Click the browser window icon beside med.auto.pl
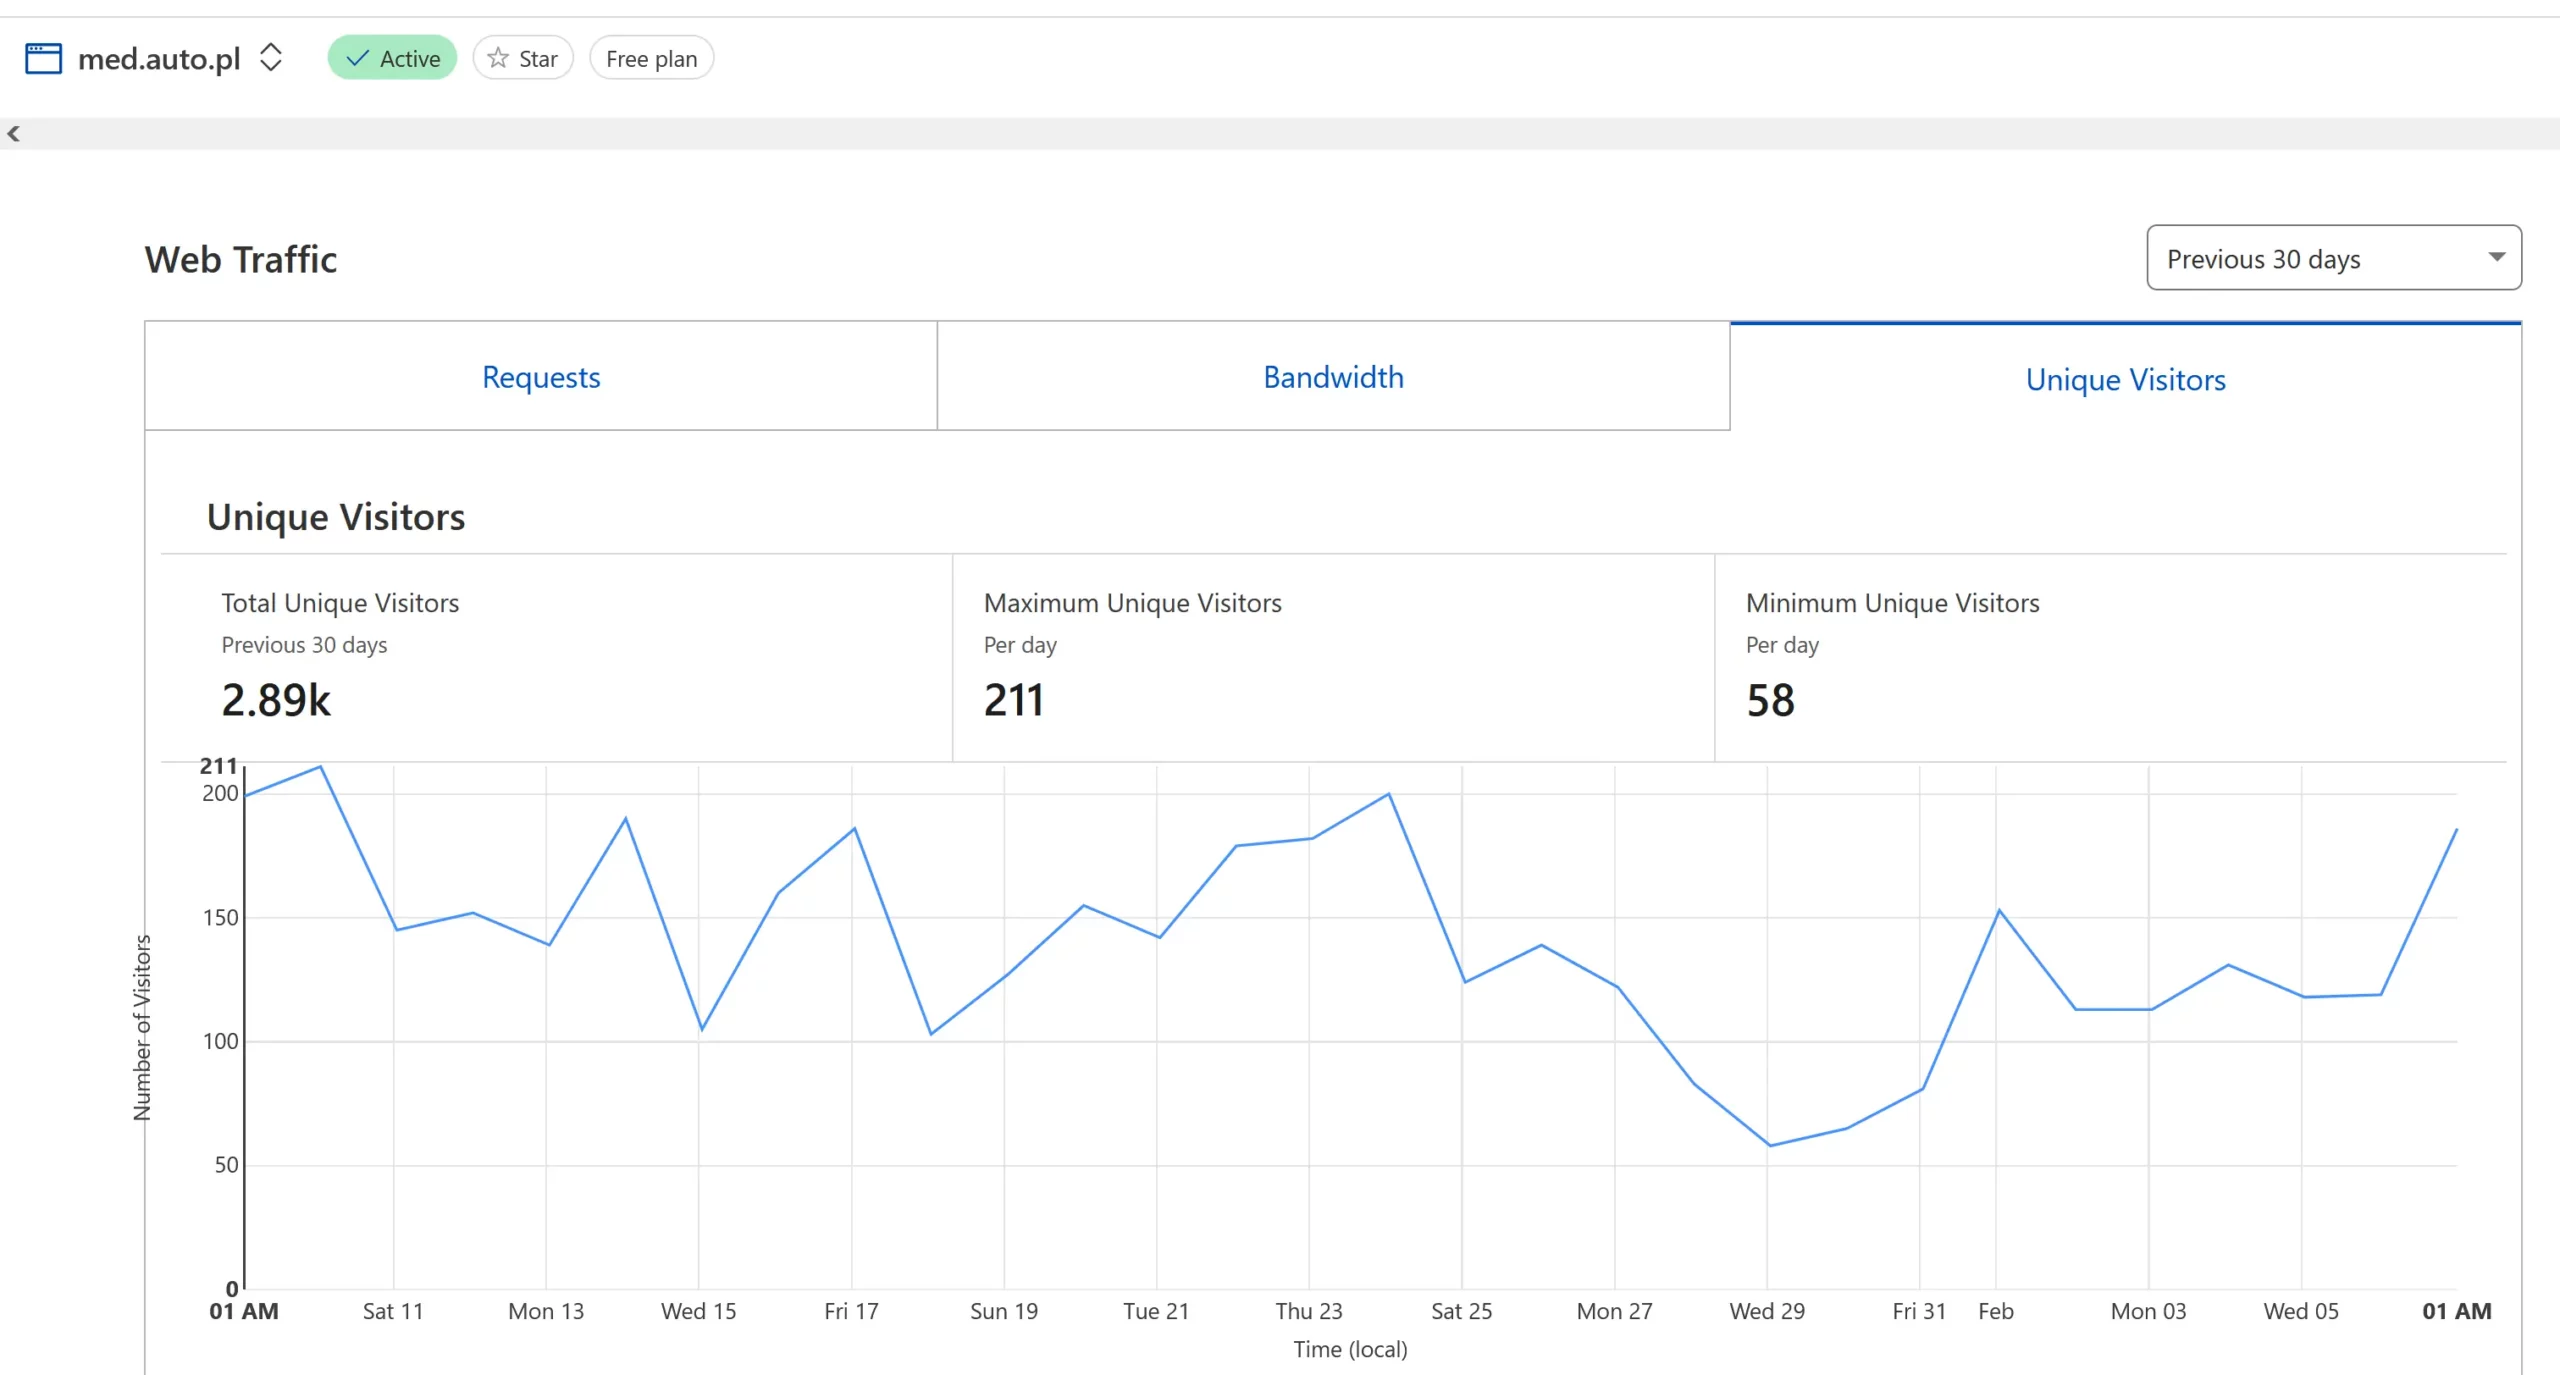The height and width of the screenshot is (1375, 2560). point(43,58)
